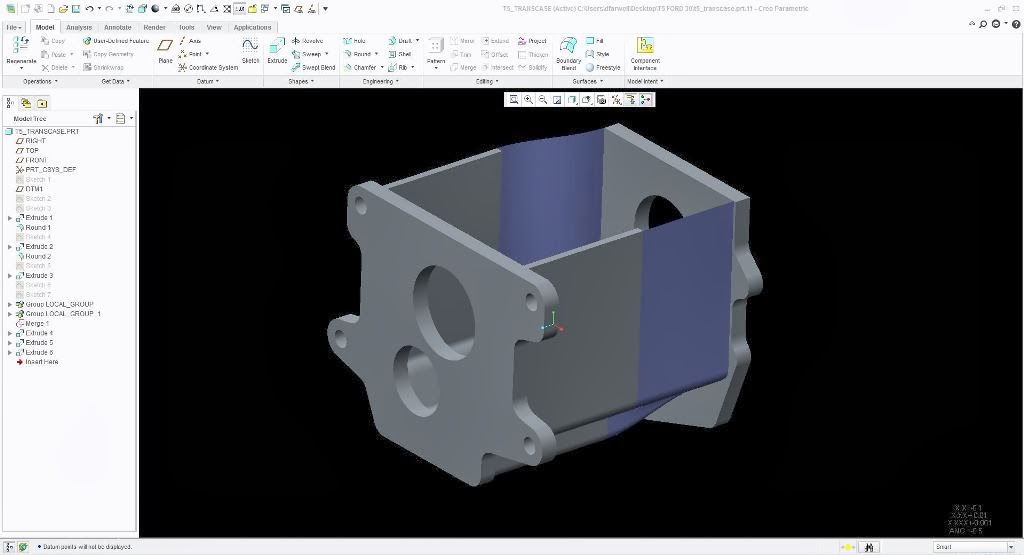Image resolution: width=1024 pixels, height=555 pixels.
Task: Click the Component Interface icon
Action: click(x=645, y=45)
